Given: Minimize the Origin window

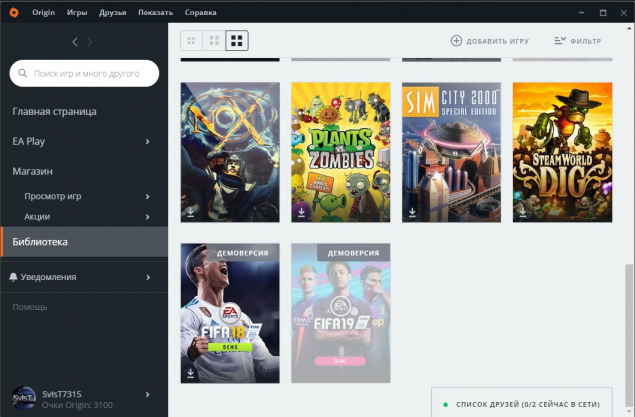Looking at the screenshot, I should 582,13.
